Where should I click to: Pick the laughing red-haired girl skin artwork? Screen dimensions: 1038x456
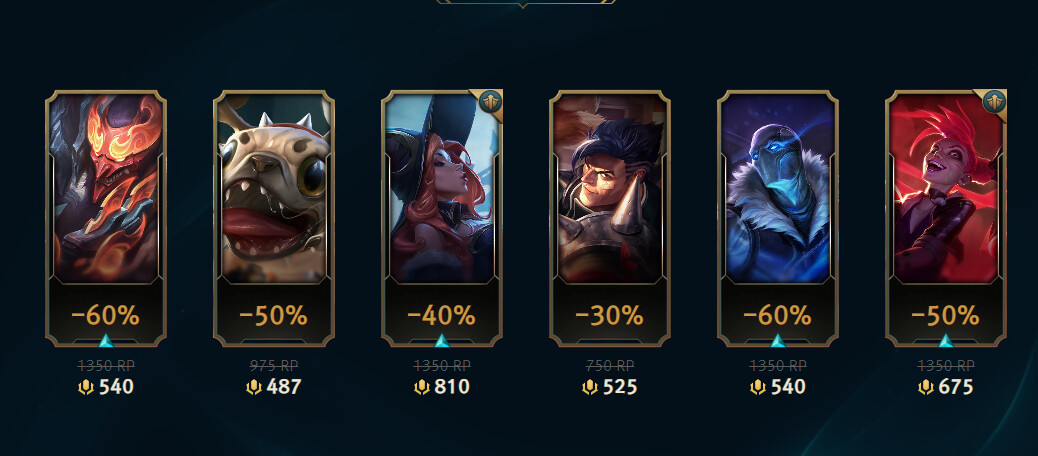[947, 189]
